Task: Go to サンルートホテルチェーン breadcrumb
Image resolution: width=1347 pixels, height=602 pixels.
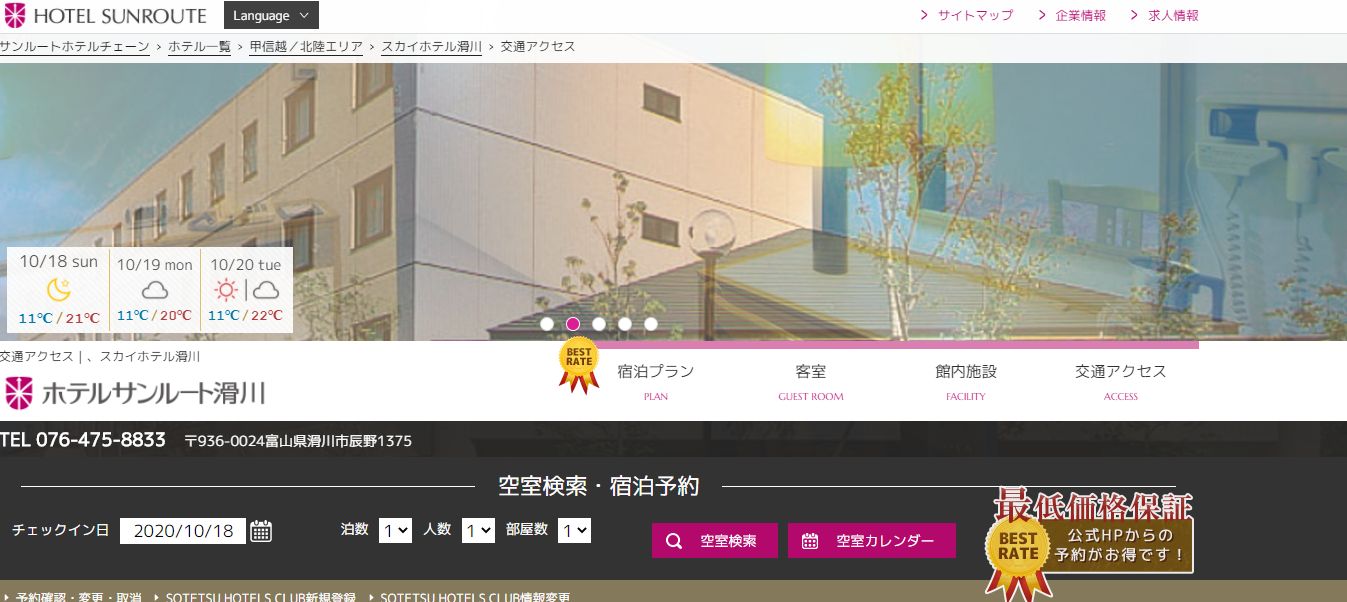Action: (75, 47)
